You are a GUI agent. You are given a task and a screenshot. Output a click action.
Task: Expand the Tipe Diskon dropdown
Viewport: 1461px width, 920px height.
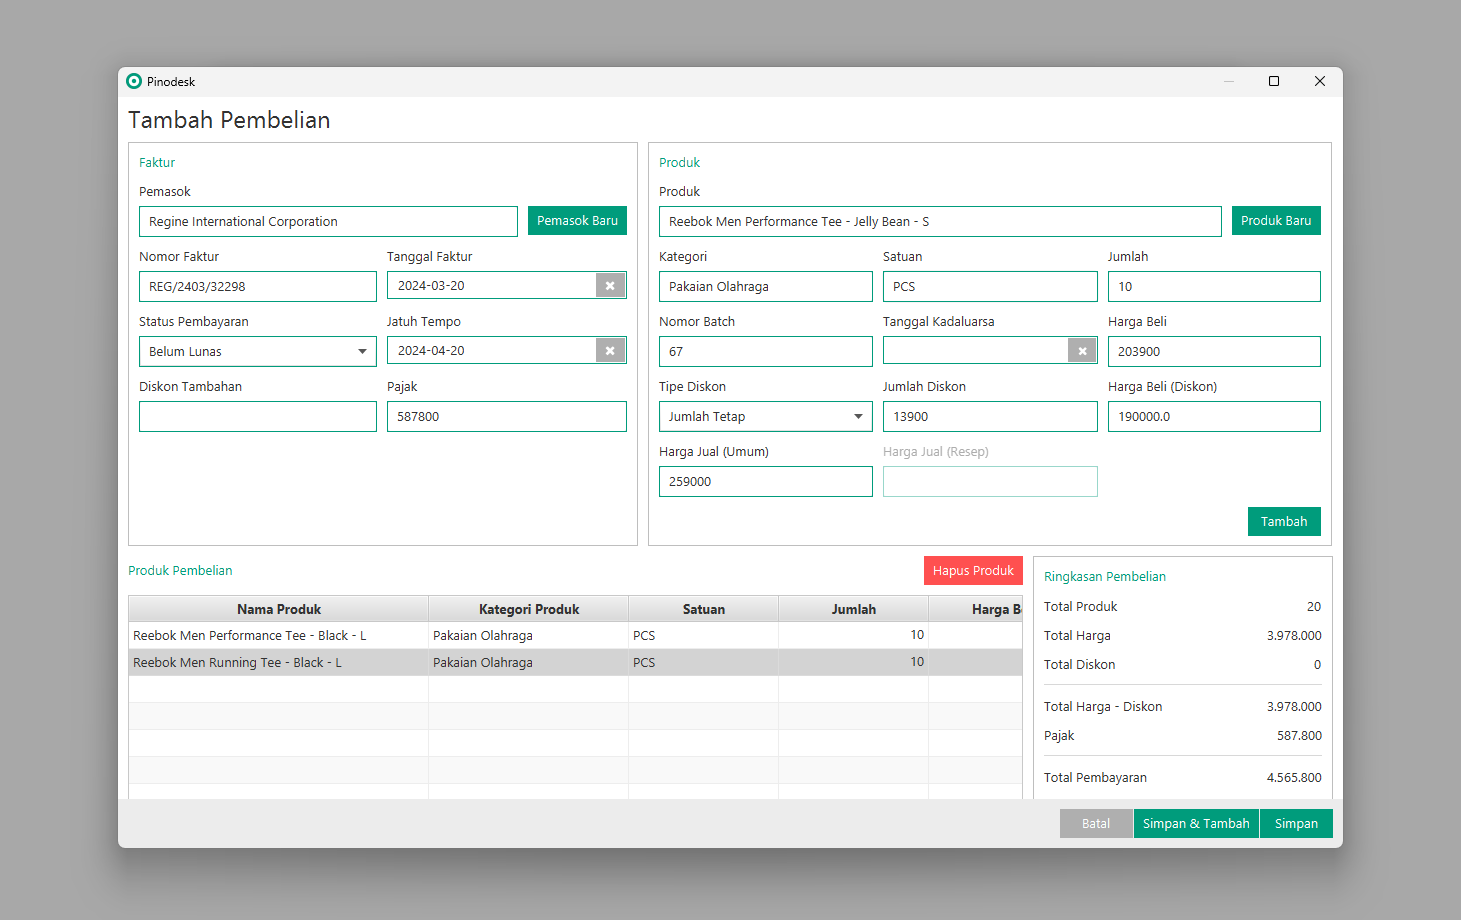(x=857, y=417)
